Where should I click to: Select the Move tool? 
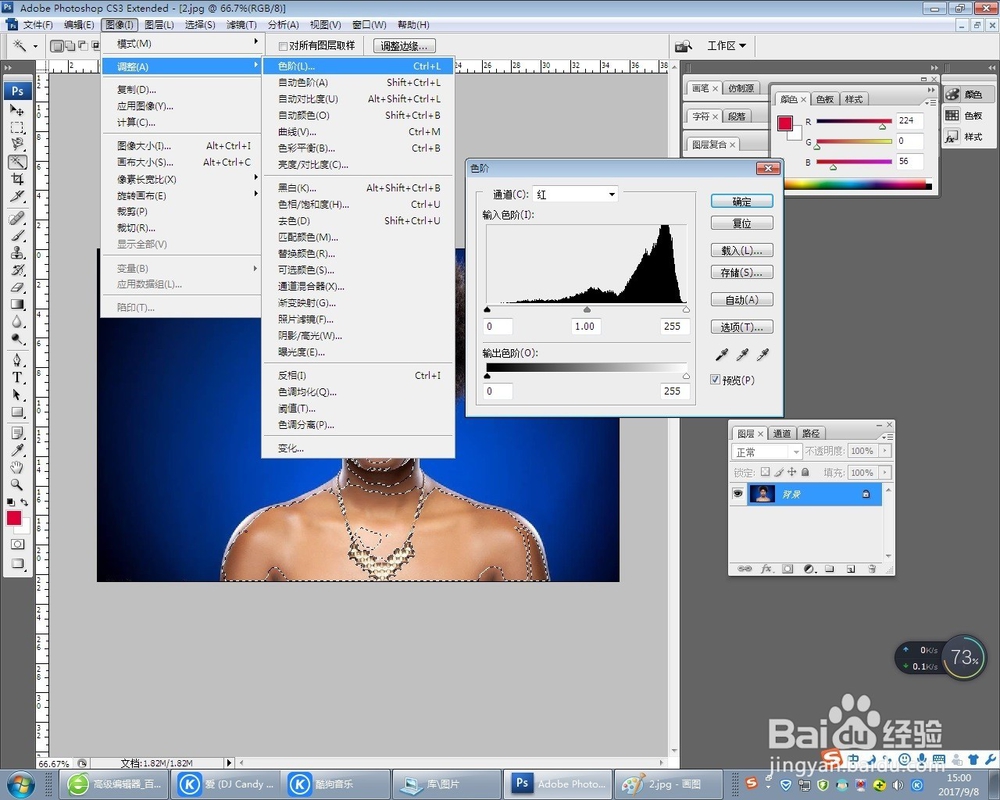point(17,110)
